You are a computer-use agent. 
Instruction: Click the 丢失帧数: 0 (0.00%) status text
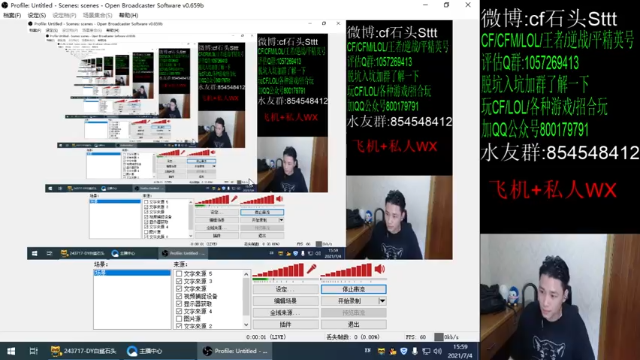tap(353, 337)
